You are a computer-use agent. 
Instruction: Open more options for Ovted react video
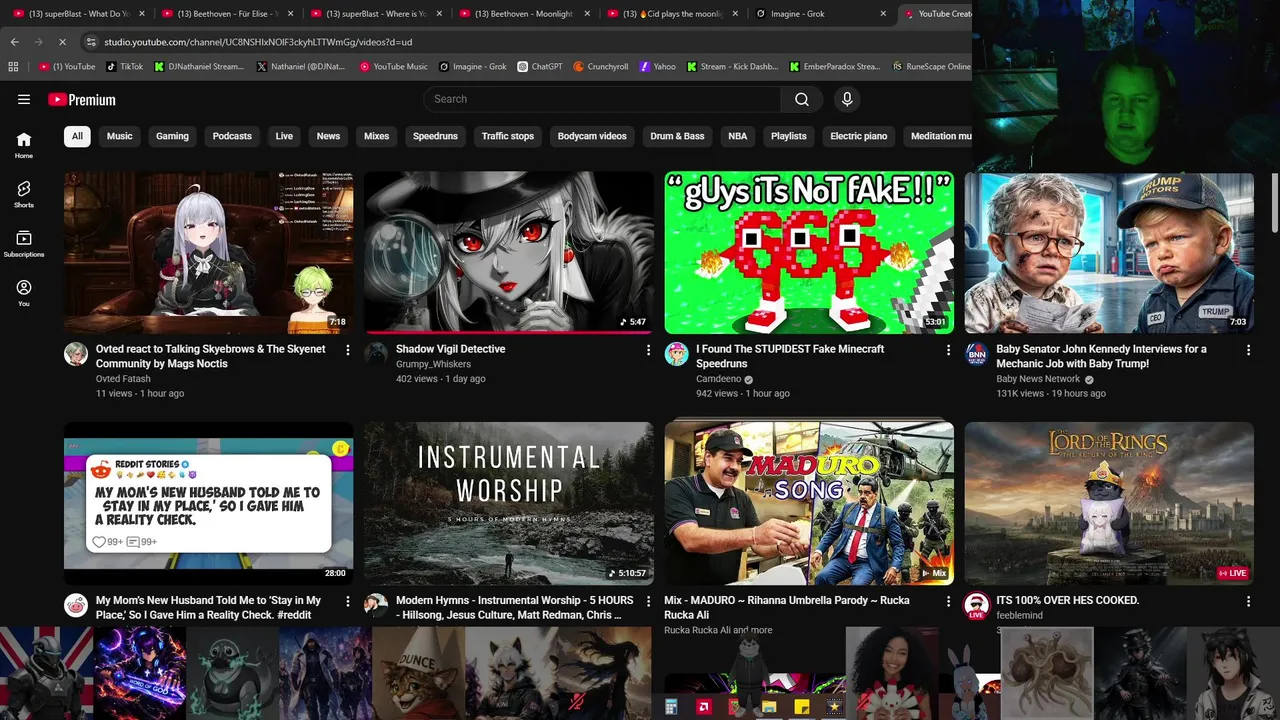click(348, 350)
